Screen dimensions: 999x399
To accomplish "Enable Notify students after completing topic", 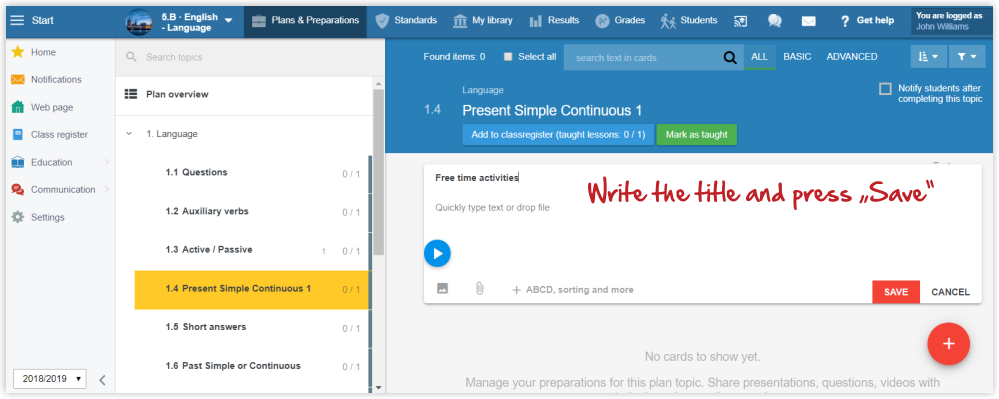I will [885, 89].
